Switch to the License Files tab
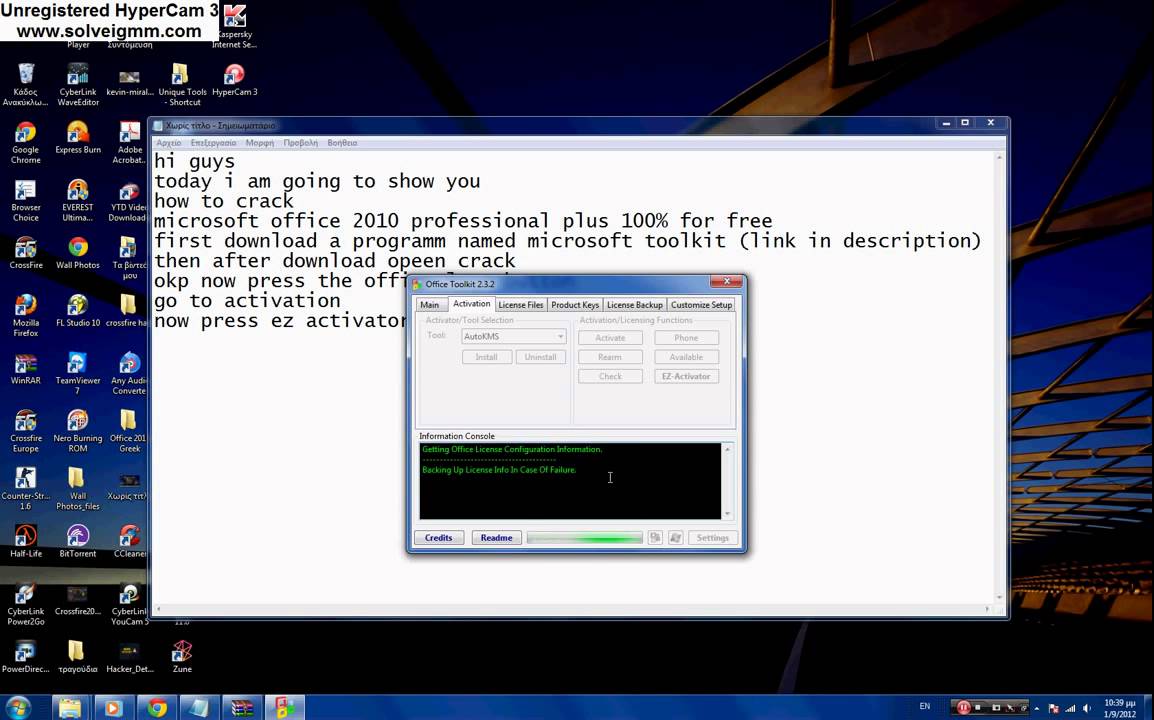The width and height of the screenshot is (1154, 720). tap(520, 305)
